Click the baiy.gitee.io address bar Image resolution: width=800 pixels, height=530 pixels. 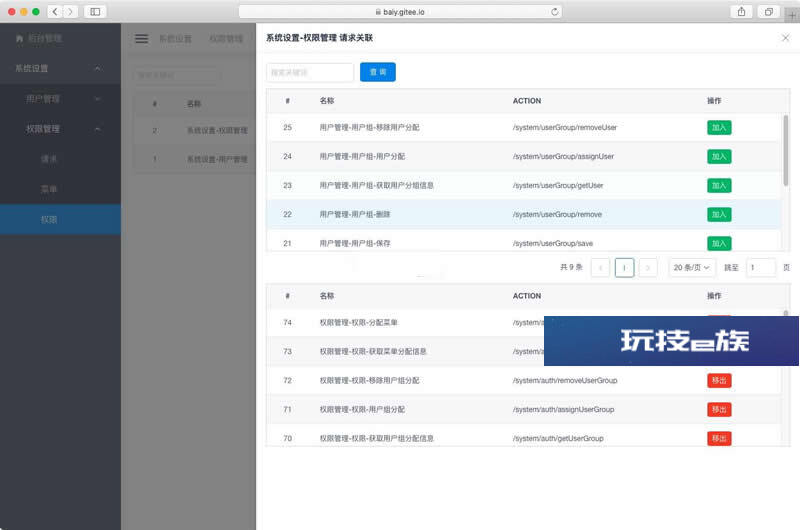coord(401,12)
